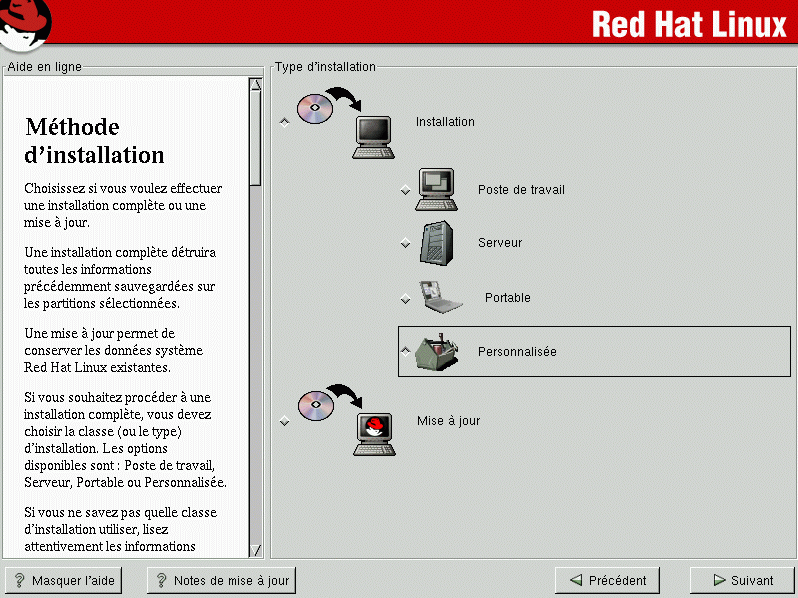Select the Poste de travail radio button
The height and width of the screenshot is (598, 798).
coord(405,190)
